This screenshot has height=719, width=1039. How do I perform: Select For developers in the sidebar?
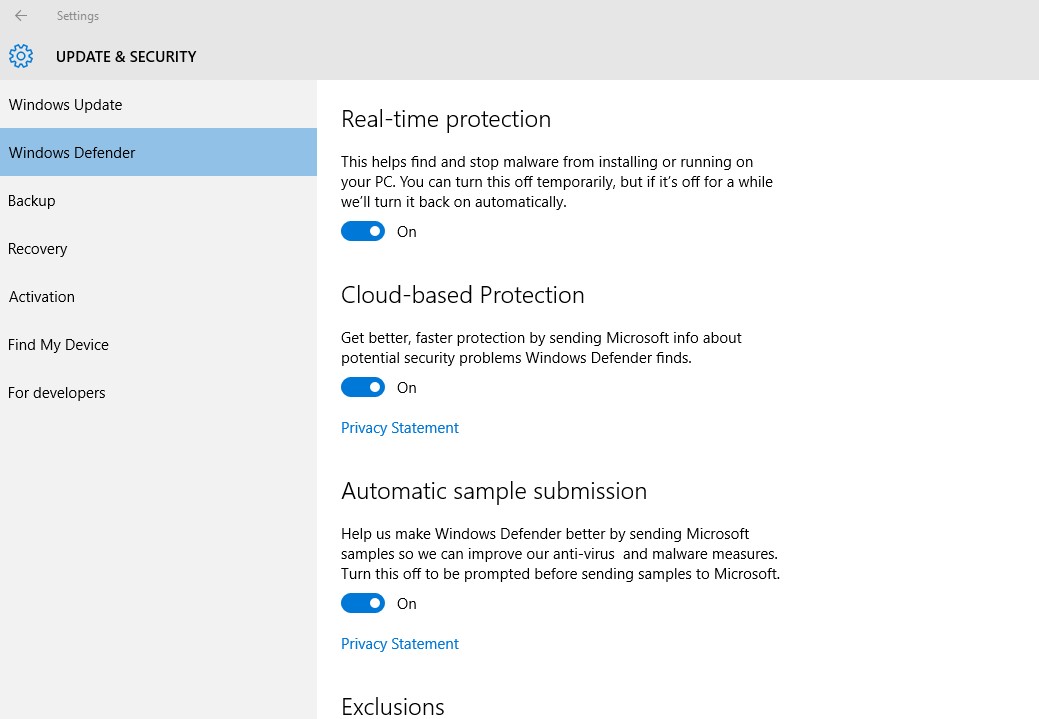tap(56, 392)
